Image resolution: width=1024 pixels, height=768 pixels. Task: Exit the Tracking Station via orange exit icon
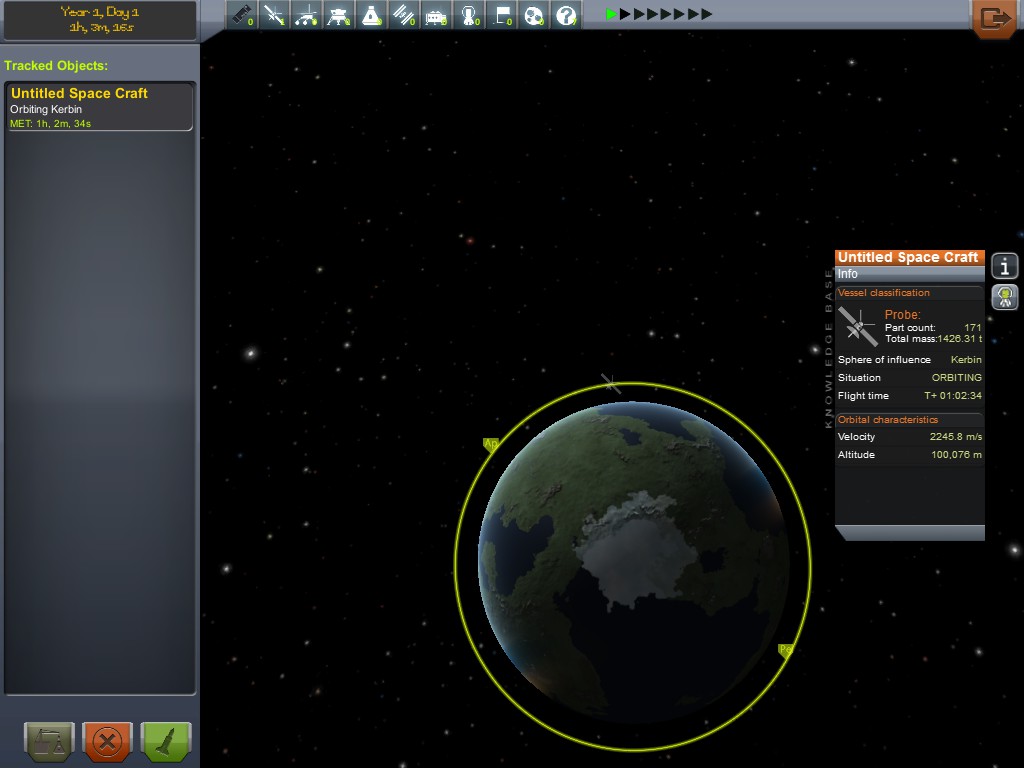pyautogui.click(x=994, y=18)
